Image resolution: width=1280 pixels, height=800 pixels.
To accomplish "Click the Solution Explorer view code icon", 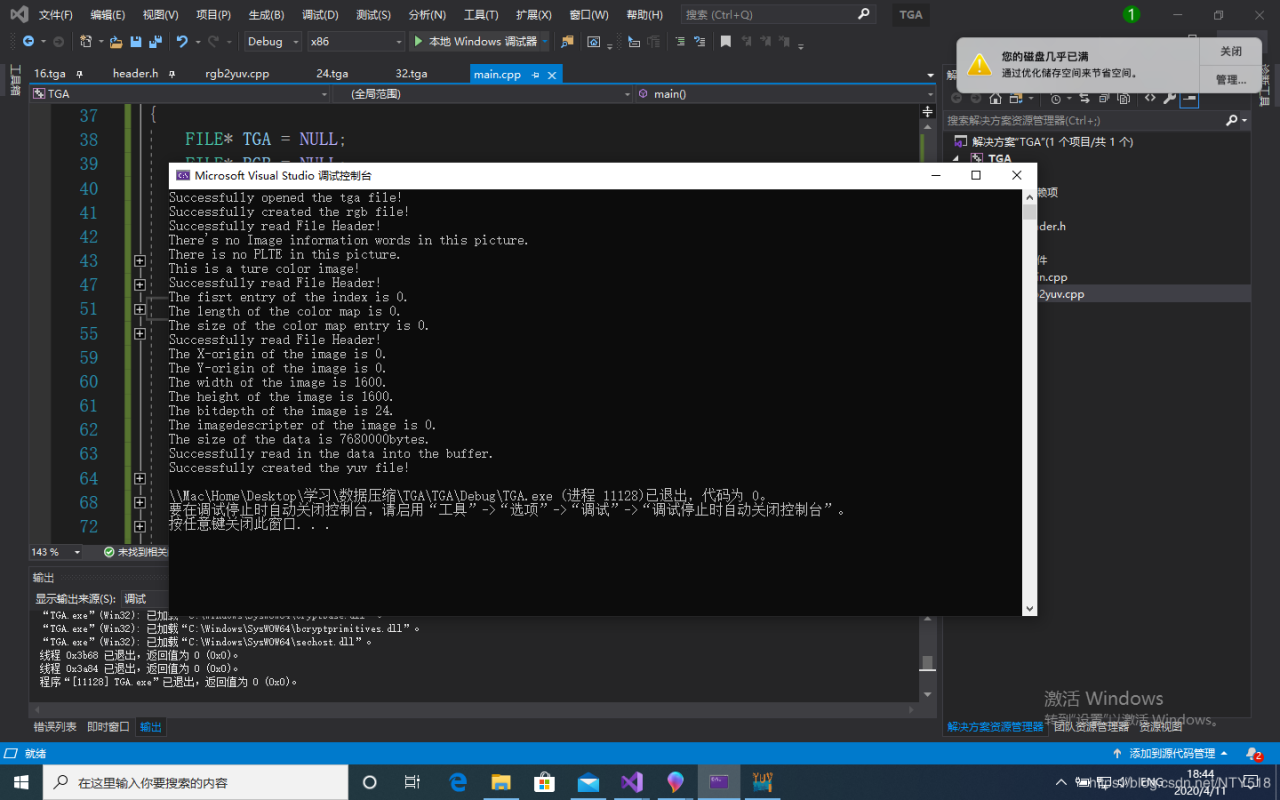I will 1150,98.
